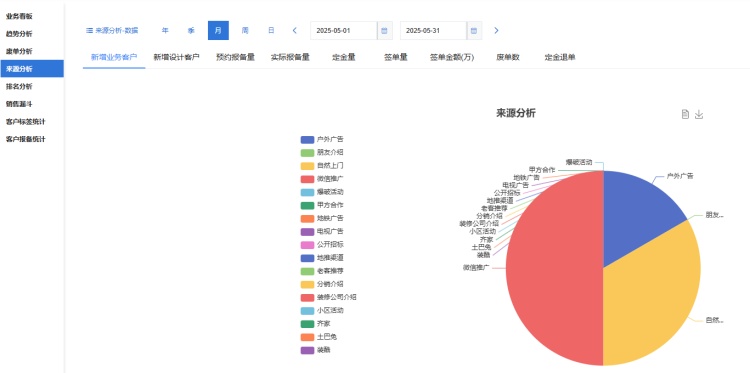Switch to 新增设计客户 tab

pos(176,57)
